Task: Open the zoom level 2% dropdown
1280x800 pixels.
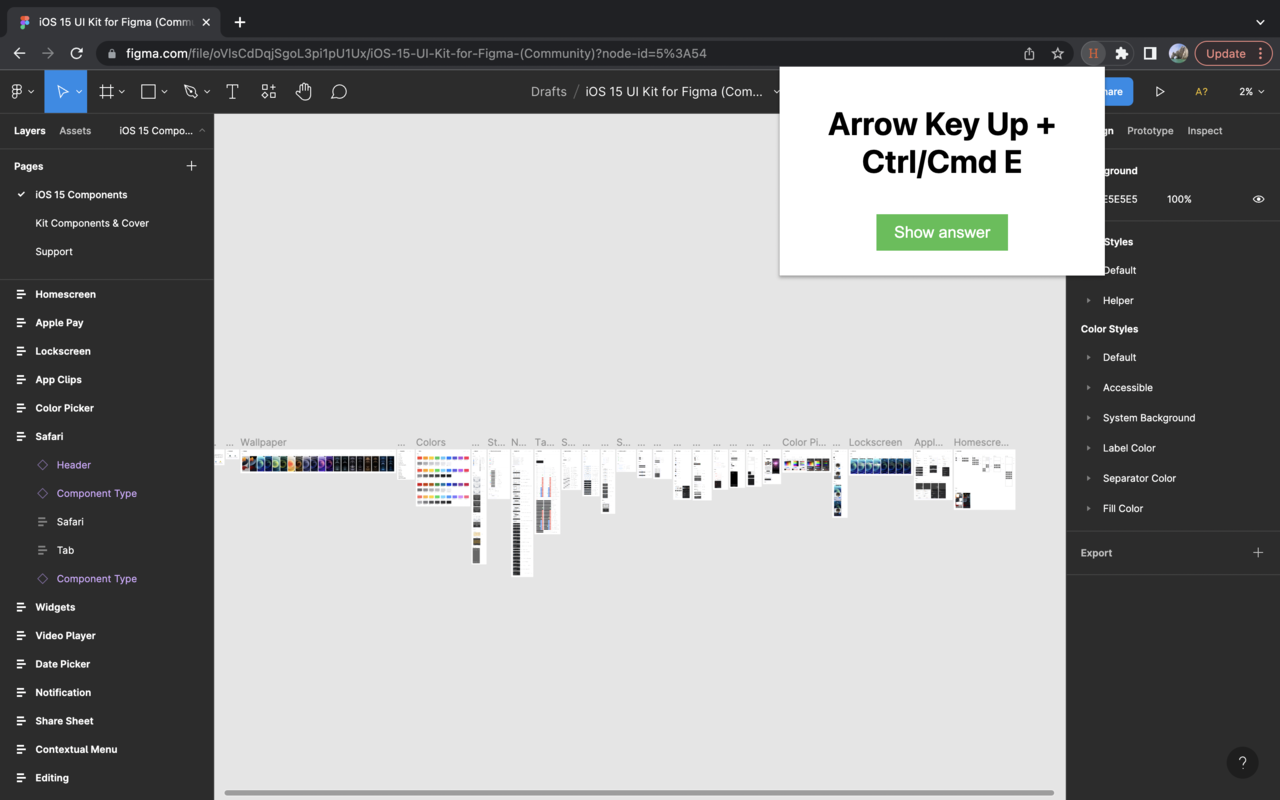Action: [x=1250, y=91]
